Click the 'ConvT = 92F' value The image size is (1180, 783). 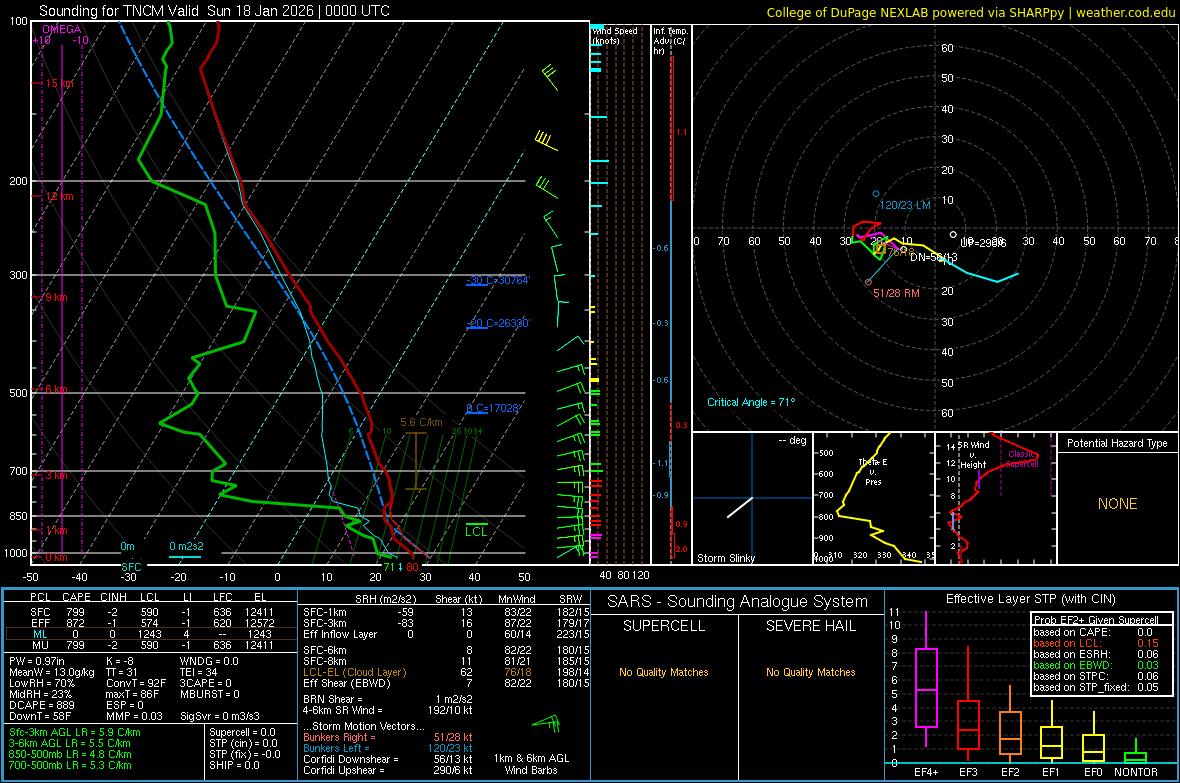136,683
